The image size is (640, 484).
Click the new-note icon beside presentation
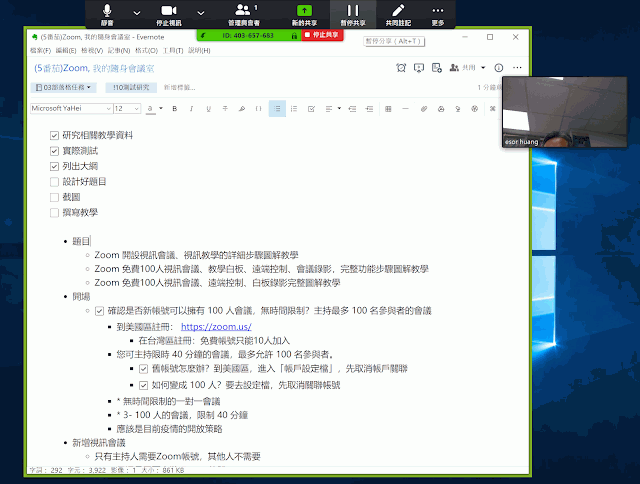pyautogui.click(x=437, y=68)
